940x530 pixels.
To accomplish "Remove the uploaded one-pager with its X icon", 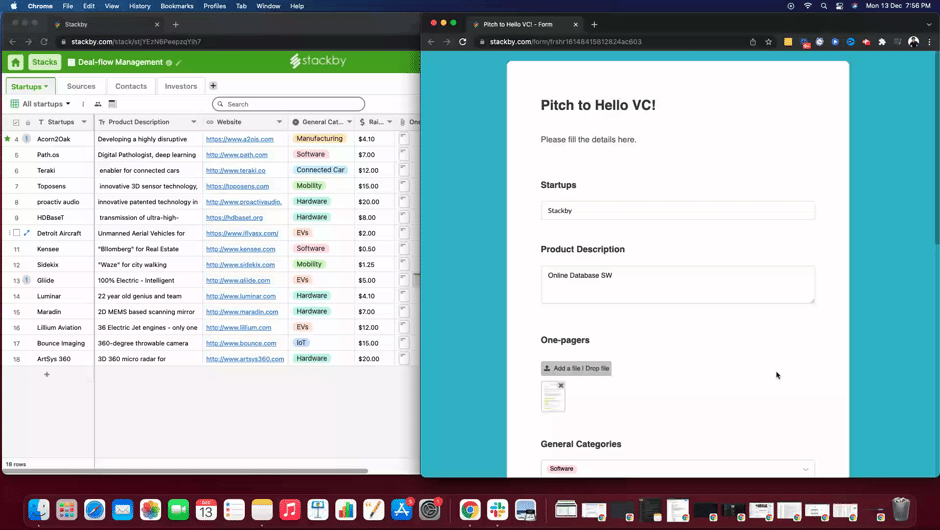I will [561, 386].
